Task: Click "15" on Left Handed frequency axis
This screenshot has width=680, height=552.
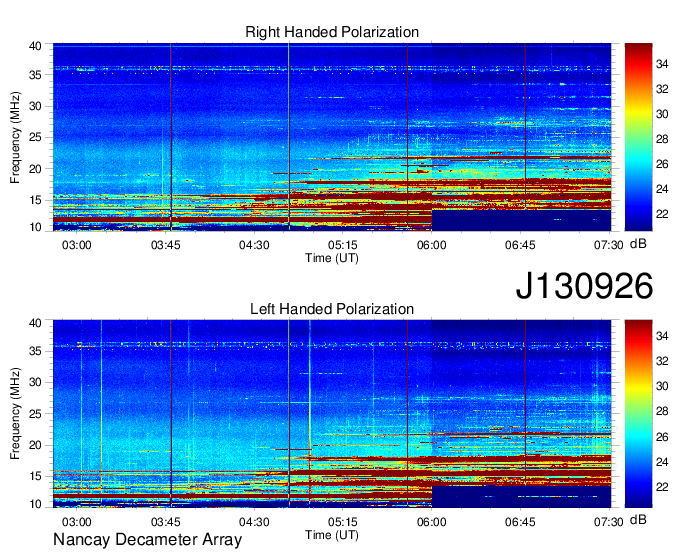Action: click(35, 476)
